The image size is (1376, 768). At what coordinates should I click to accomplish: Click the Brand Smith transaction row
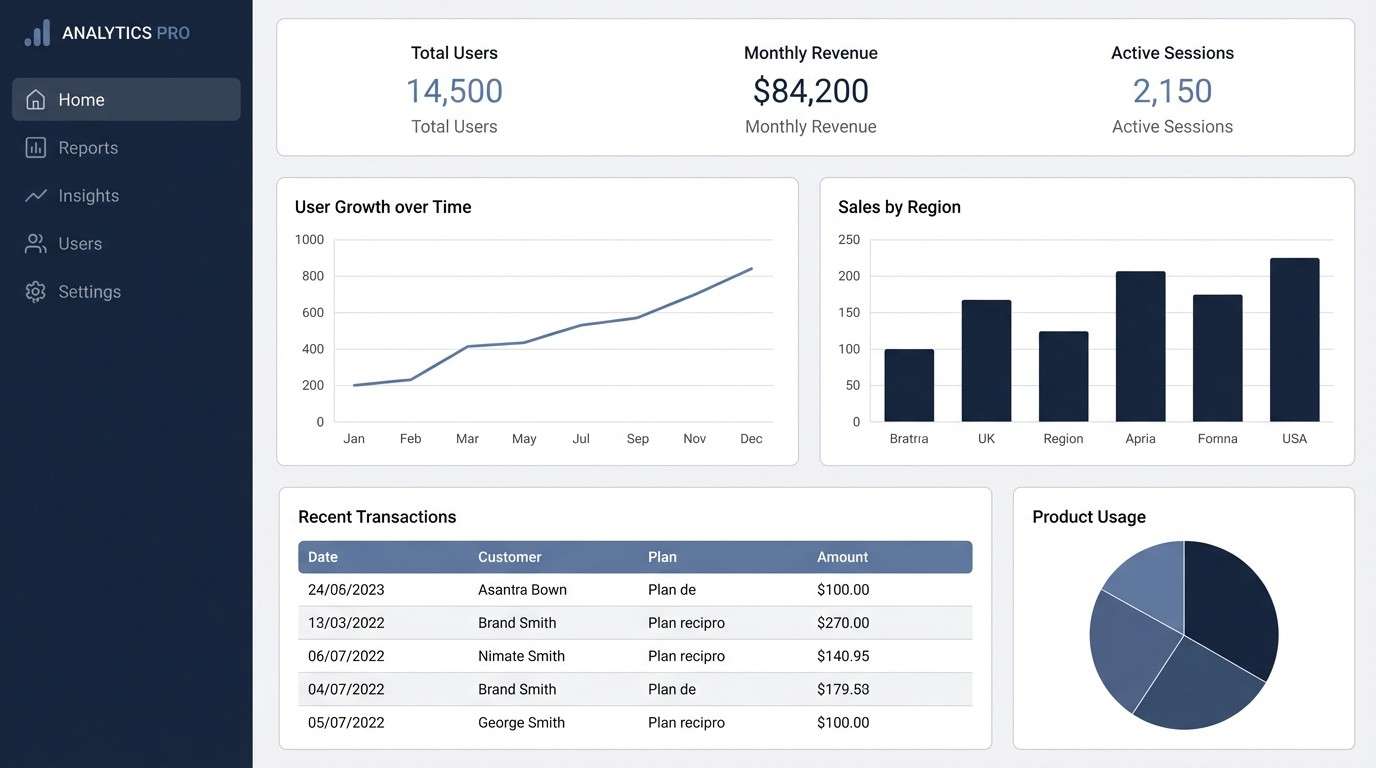(636, 622)
